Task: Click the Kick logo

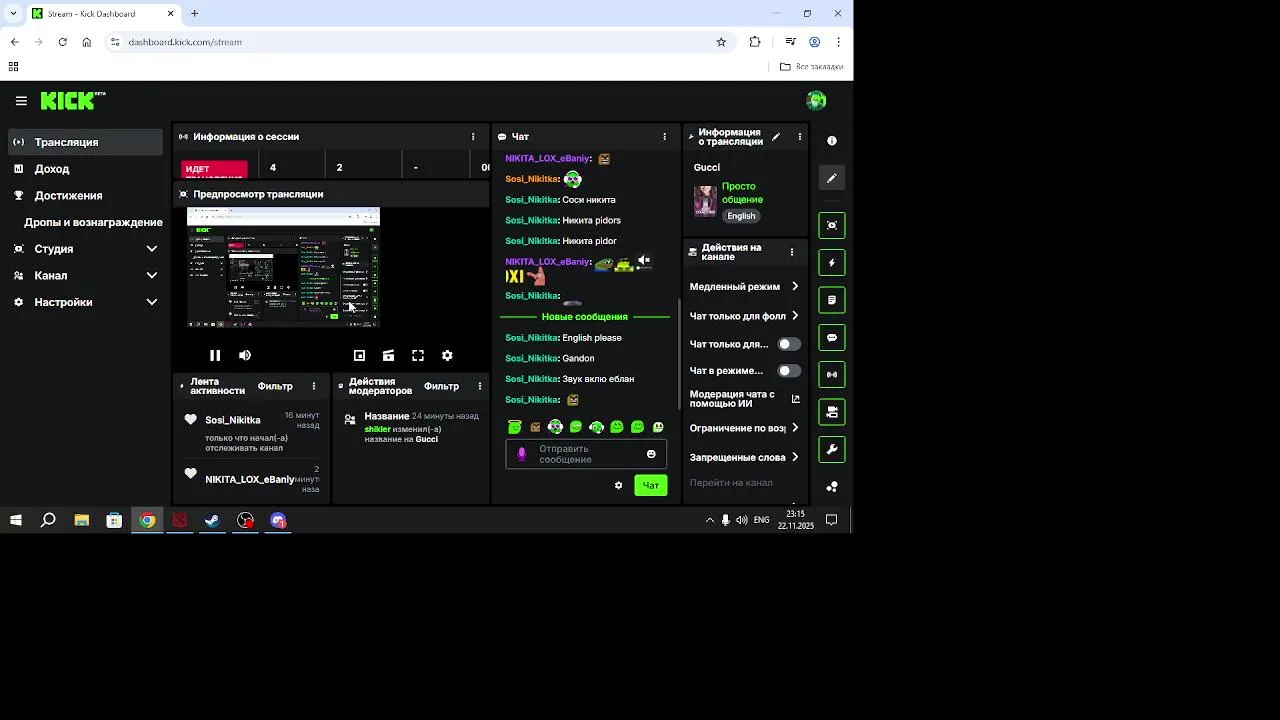Action: point(73,100)
